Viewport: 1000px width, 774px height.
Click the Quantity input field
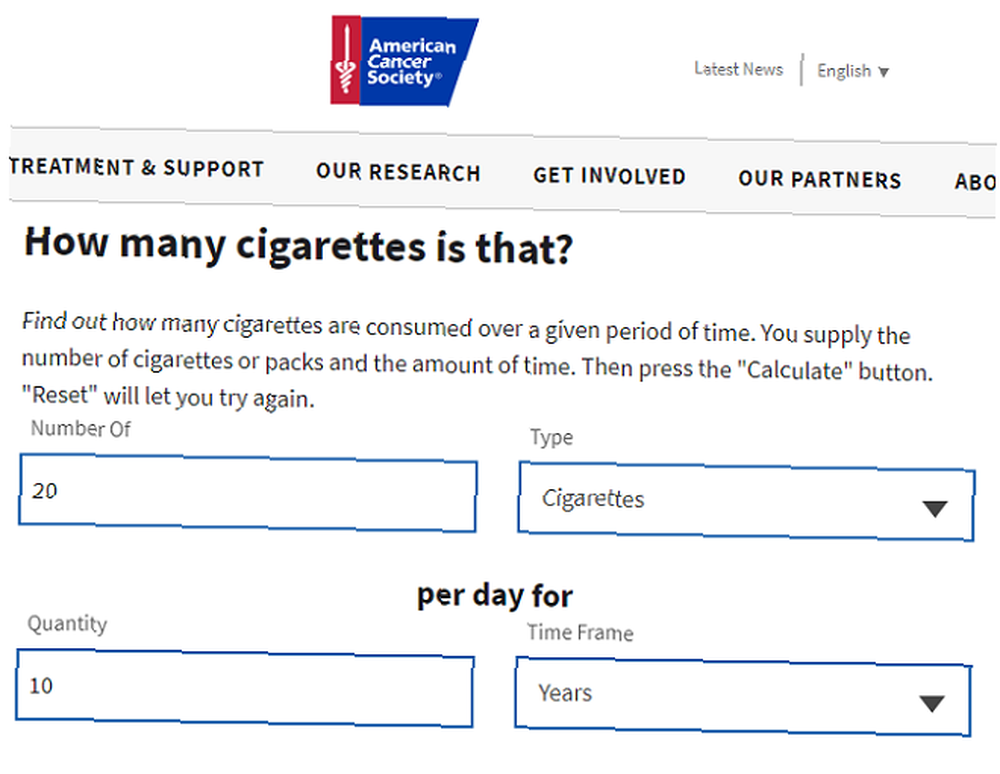[x=245, y=688]
